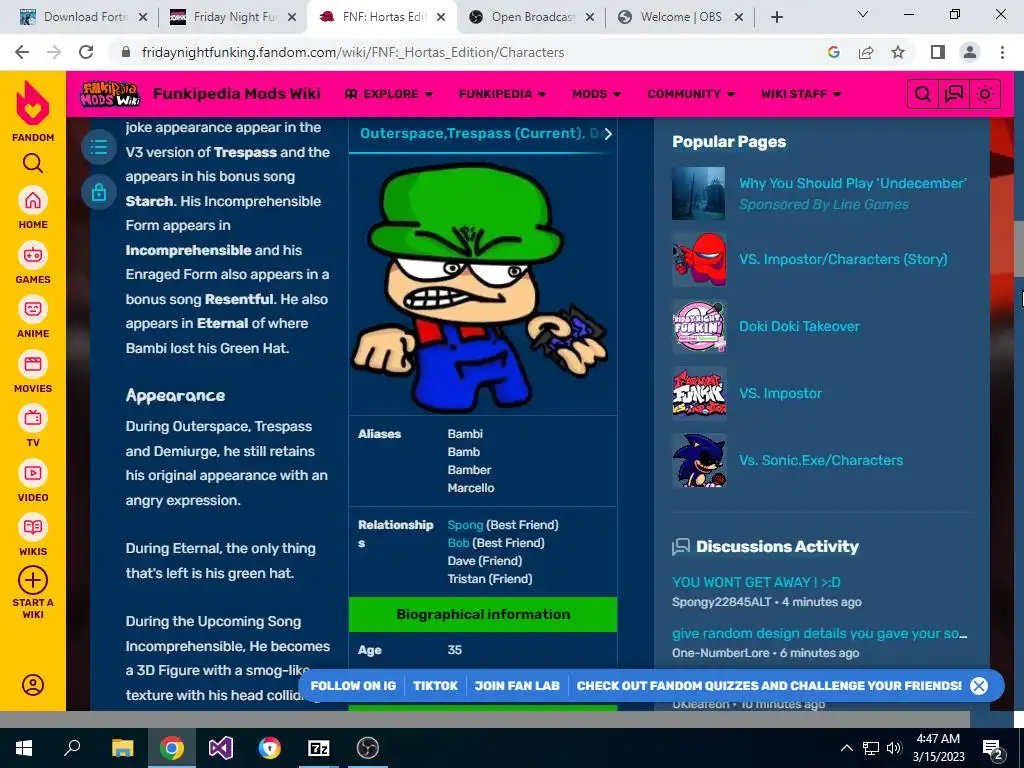Dismiss the Fandom quizzes banner
The height and width of the screenshot is (768, 1024).
click(x=979, y=686)
